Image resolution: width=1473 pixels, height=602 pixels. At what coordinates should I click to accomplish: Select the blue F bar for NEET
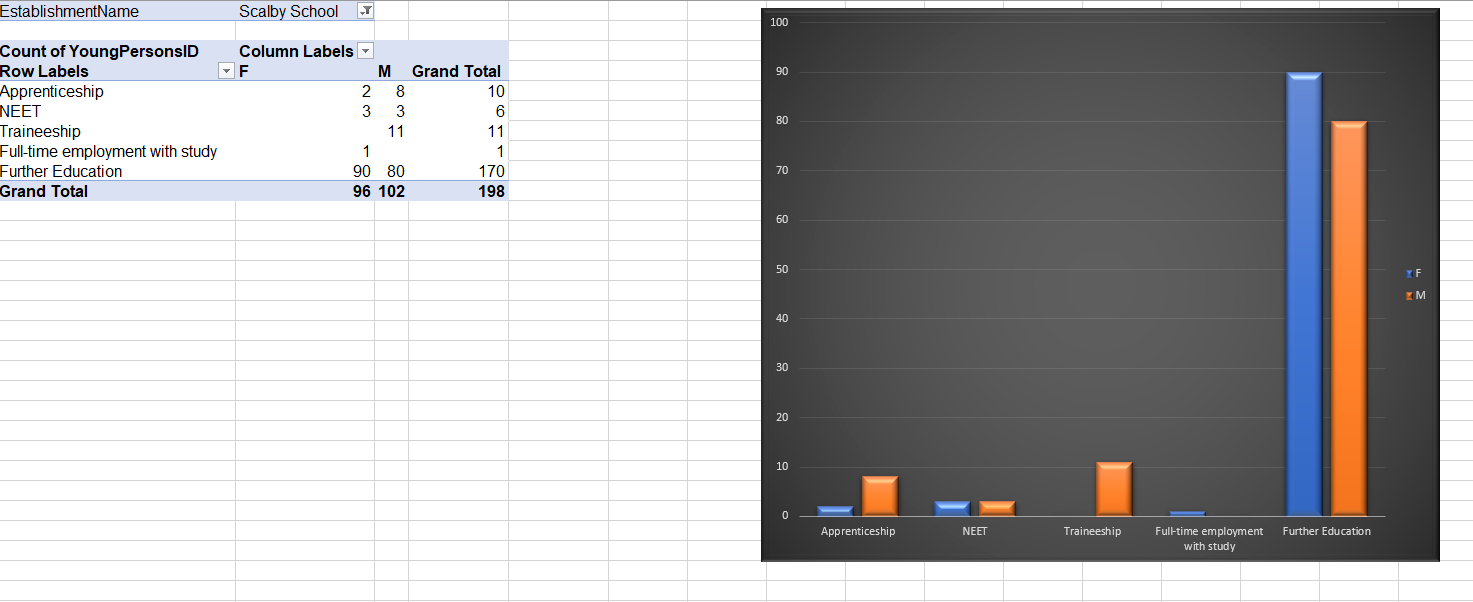tap(952, 508)
